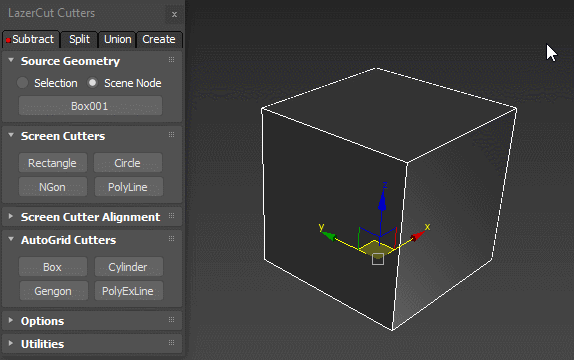This screenshot has height=360, width=574.
Task: Click the Utilities rollout grip handle
Action: [171, 343]
